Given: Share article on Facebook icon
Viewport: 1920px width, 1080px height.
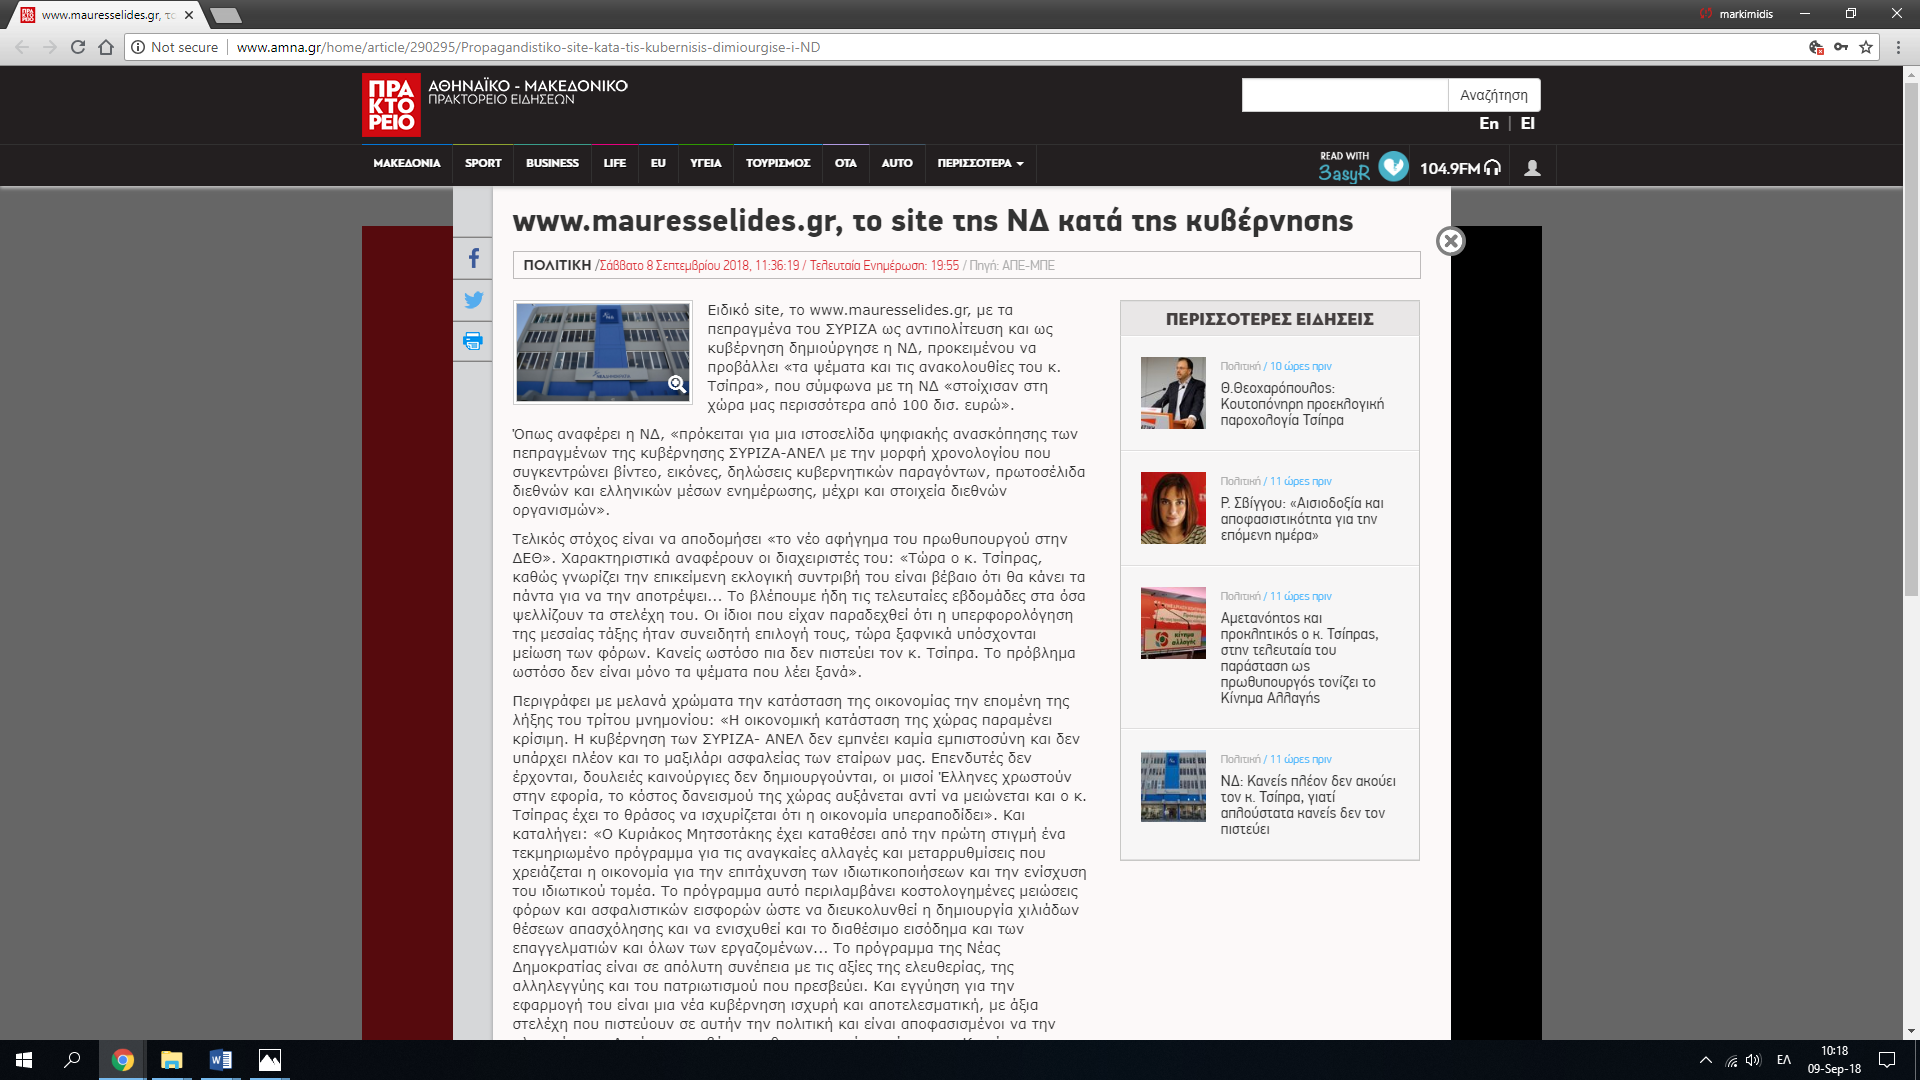Looking at the screenshot, I should point(473,258).
